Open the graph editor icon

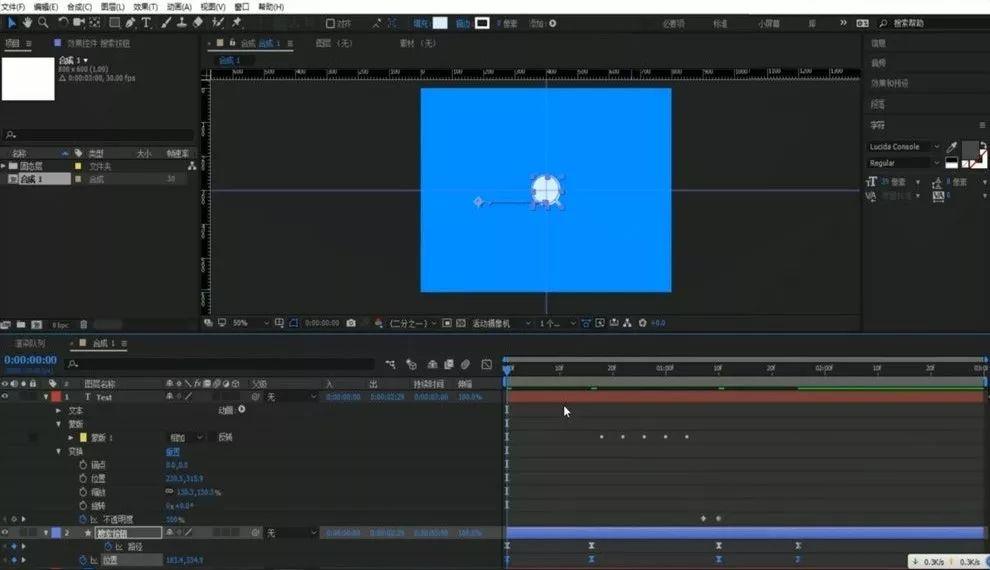487,364
